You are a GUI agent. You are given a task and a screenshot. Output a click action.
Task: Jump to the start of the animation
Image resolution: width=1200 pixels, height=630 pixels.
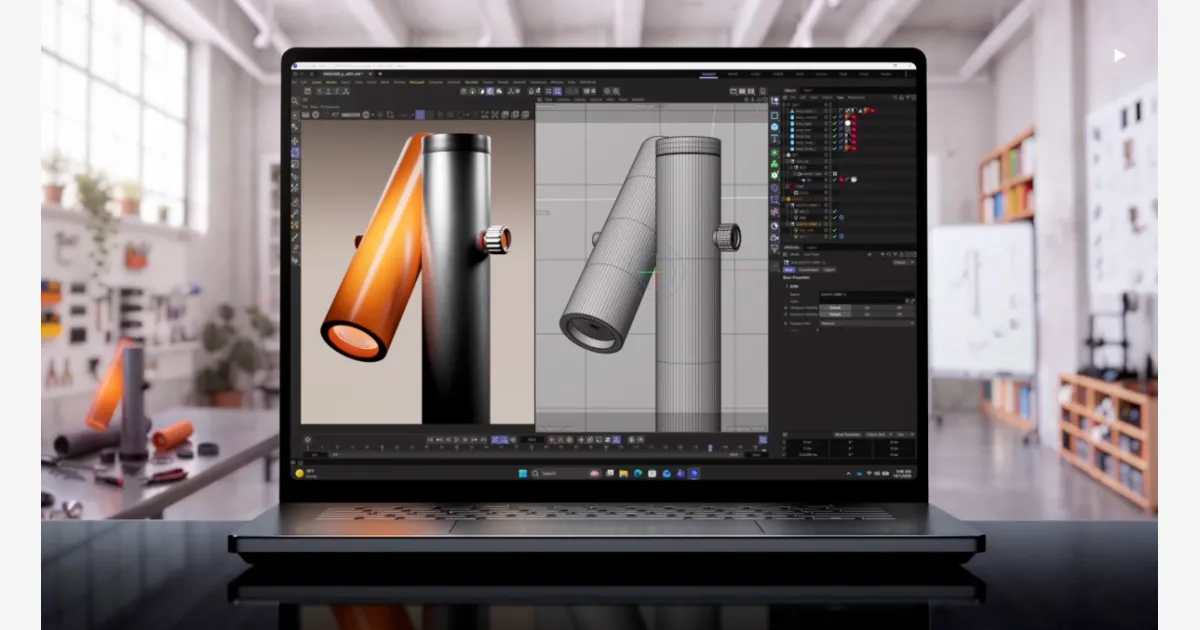431,439
